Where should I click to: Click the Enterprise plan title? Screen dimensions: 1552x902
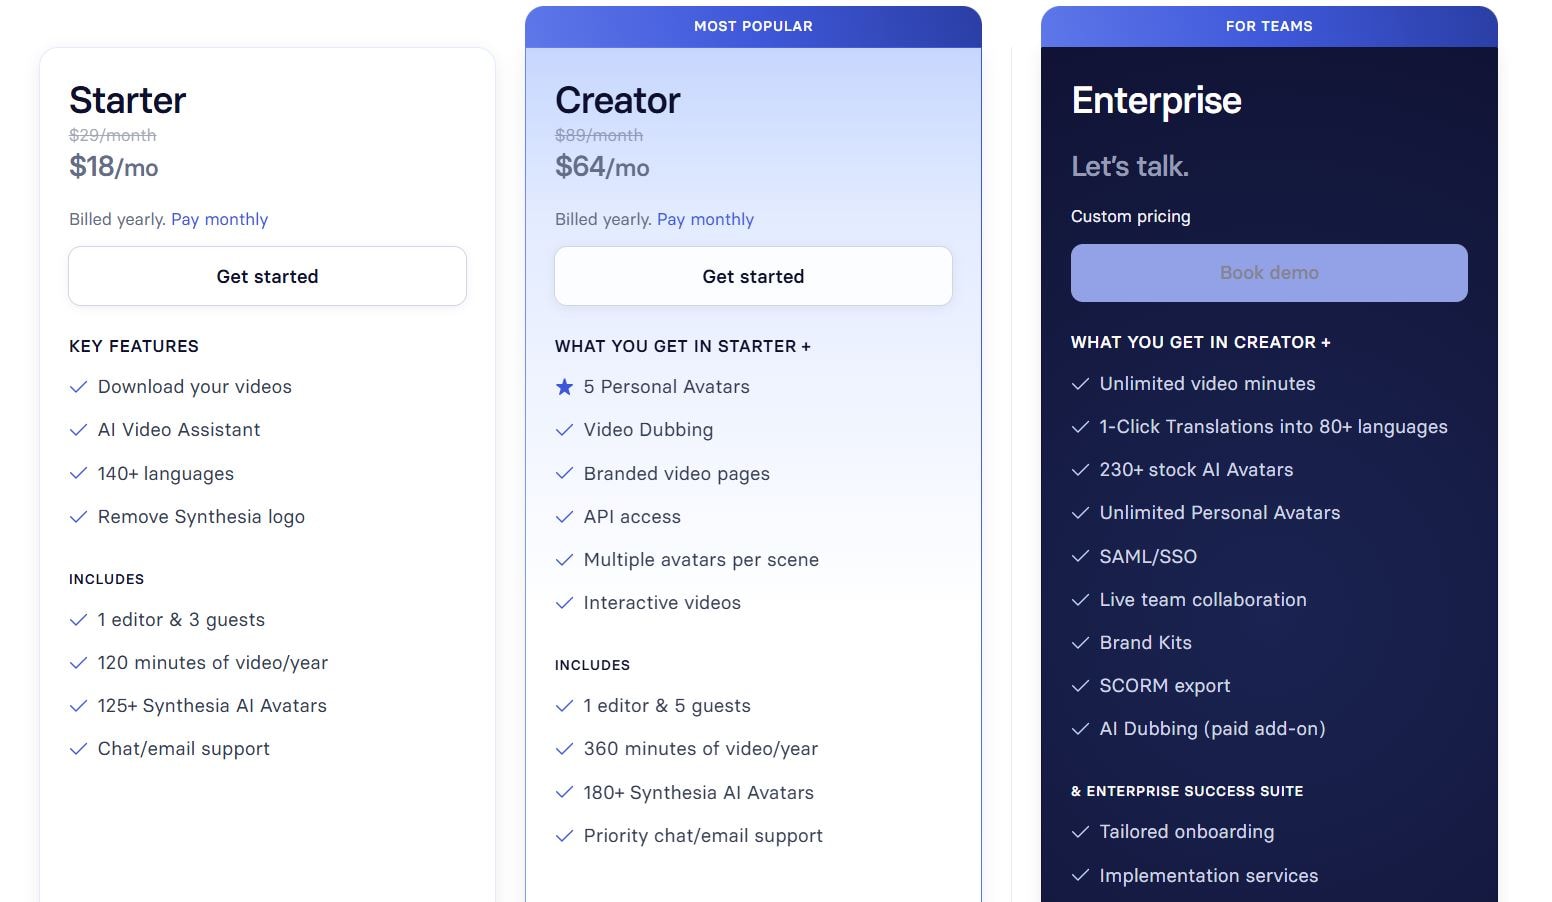click(1156, 100)
